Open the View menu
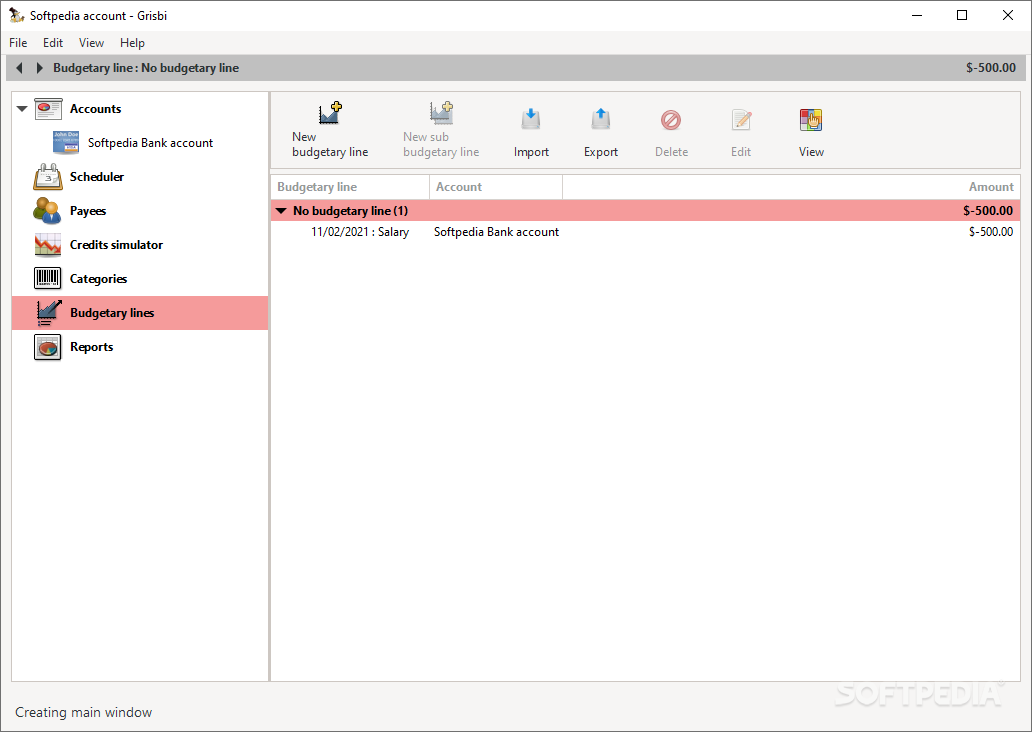1032x732 pixels. (91, 43)
